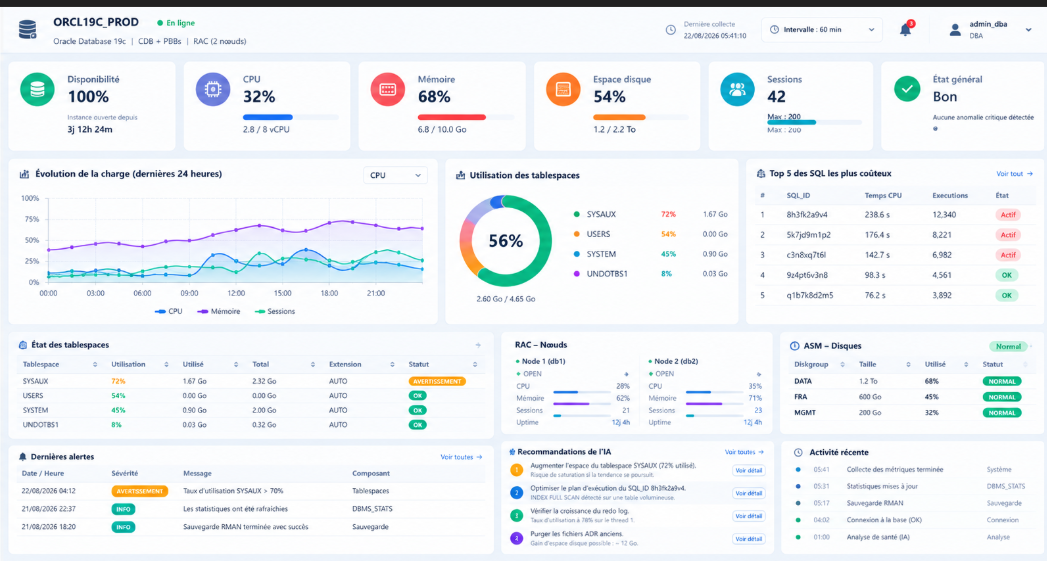This screenshot has width=1047, height=561.
Task: Click Voir détail for redo log recommendation
Action: tap(749, 516)
